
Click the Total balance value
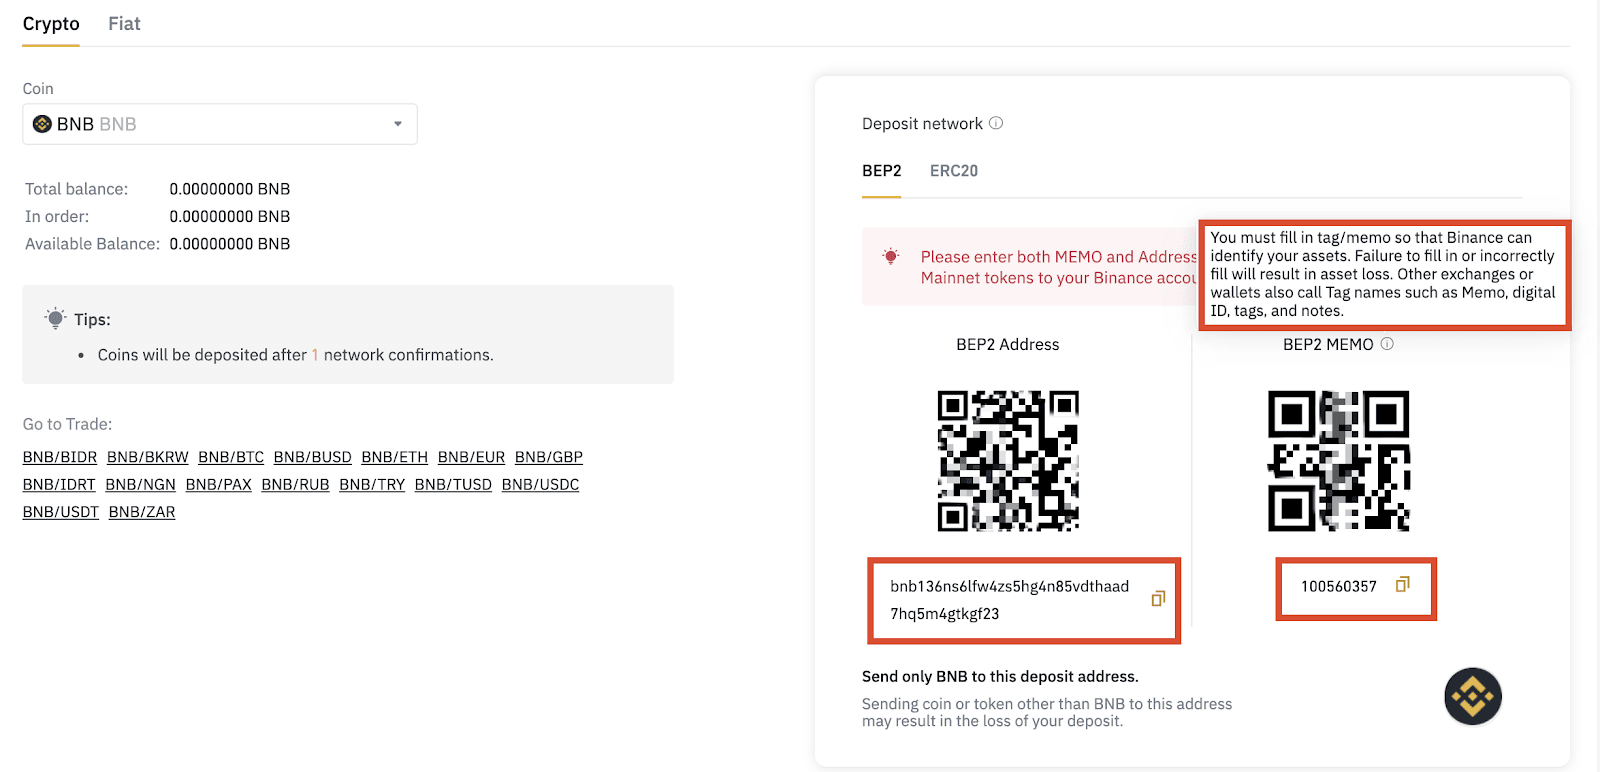(x=230, y=189)
